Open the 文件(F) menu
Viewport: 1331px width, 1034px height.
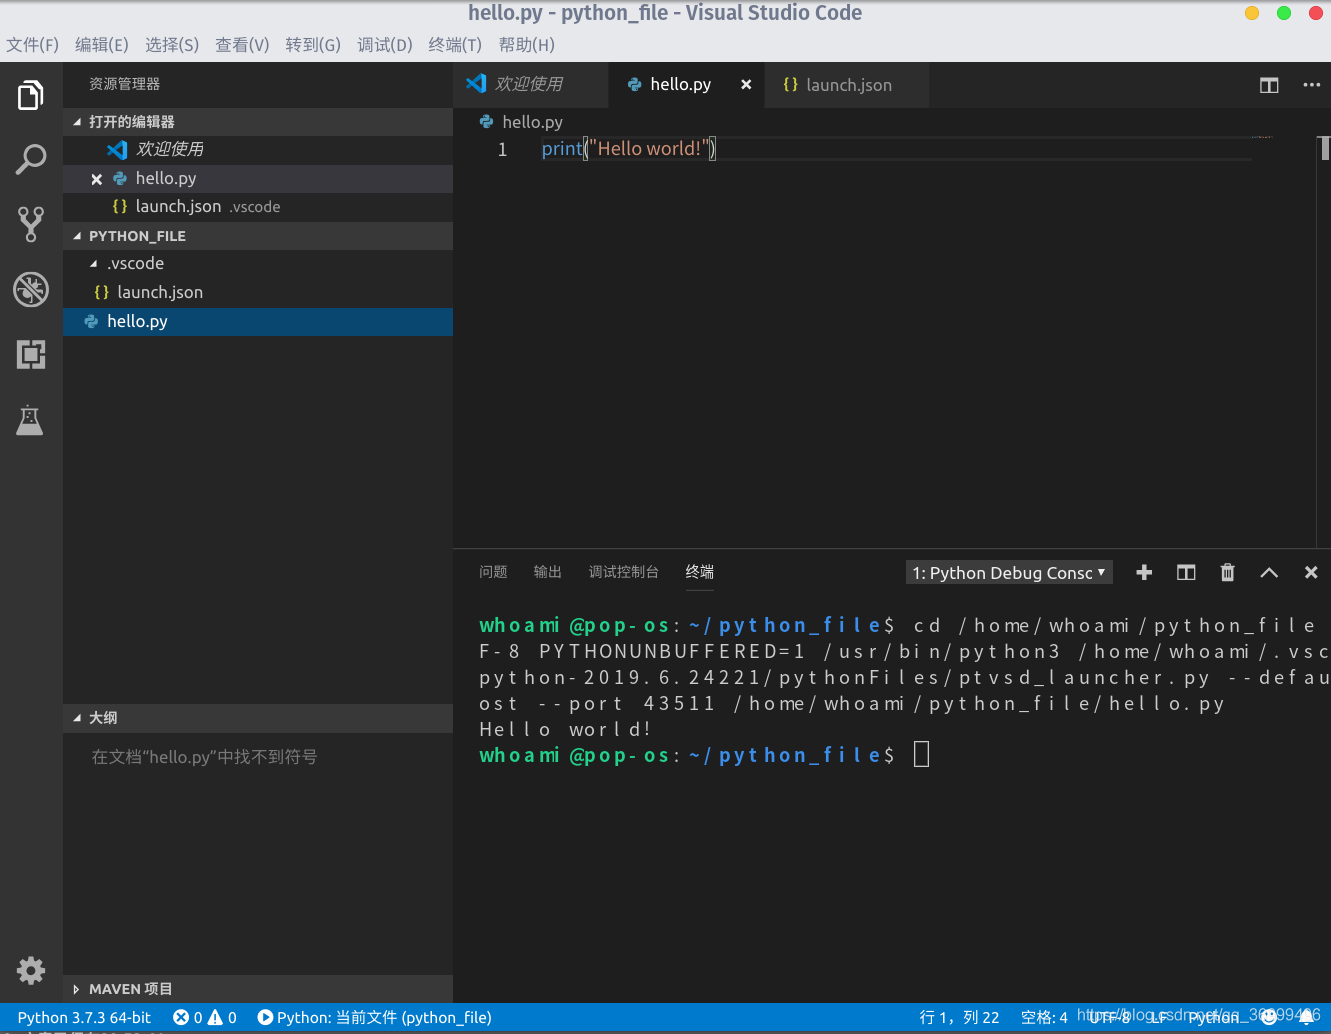tap(33, 45)
